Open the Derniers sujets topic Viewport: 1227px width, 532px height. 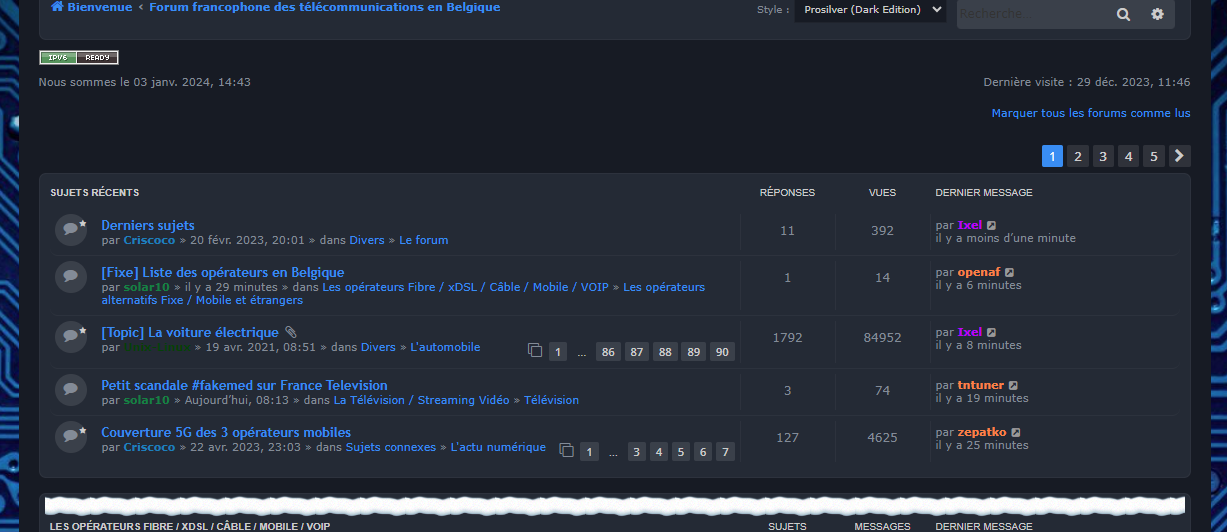click(x=148, y=225)
